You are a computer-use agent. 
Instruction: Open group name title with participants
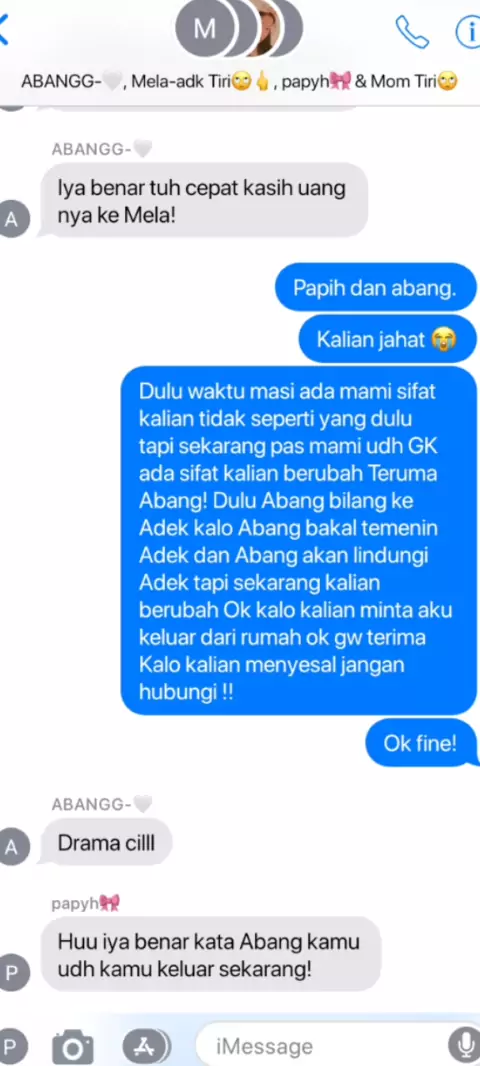pyautogui.click(x=239, y=82)
